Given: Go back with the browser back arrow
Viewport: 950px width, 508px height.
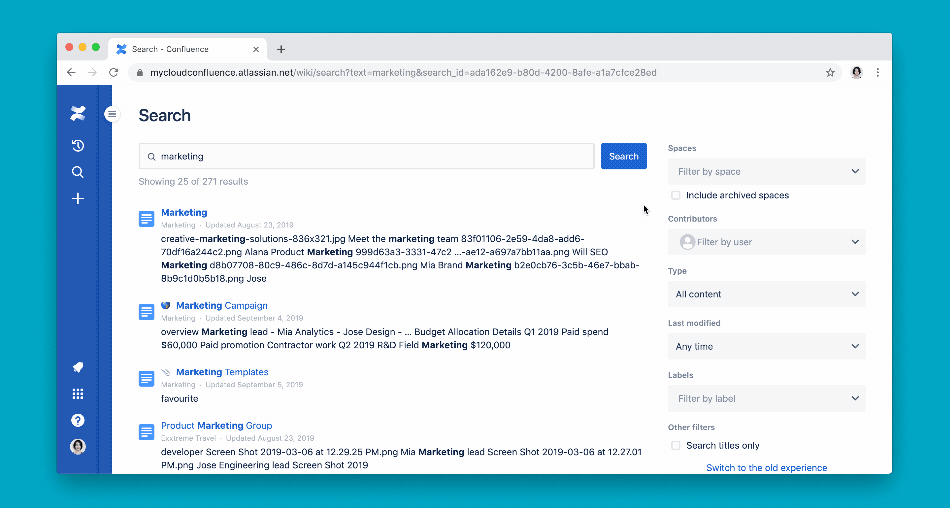Looking at the screenshot, I should [x=71, y=72].
